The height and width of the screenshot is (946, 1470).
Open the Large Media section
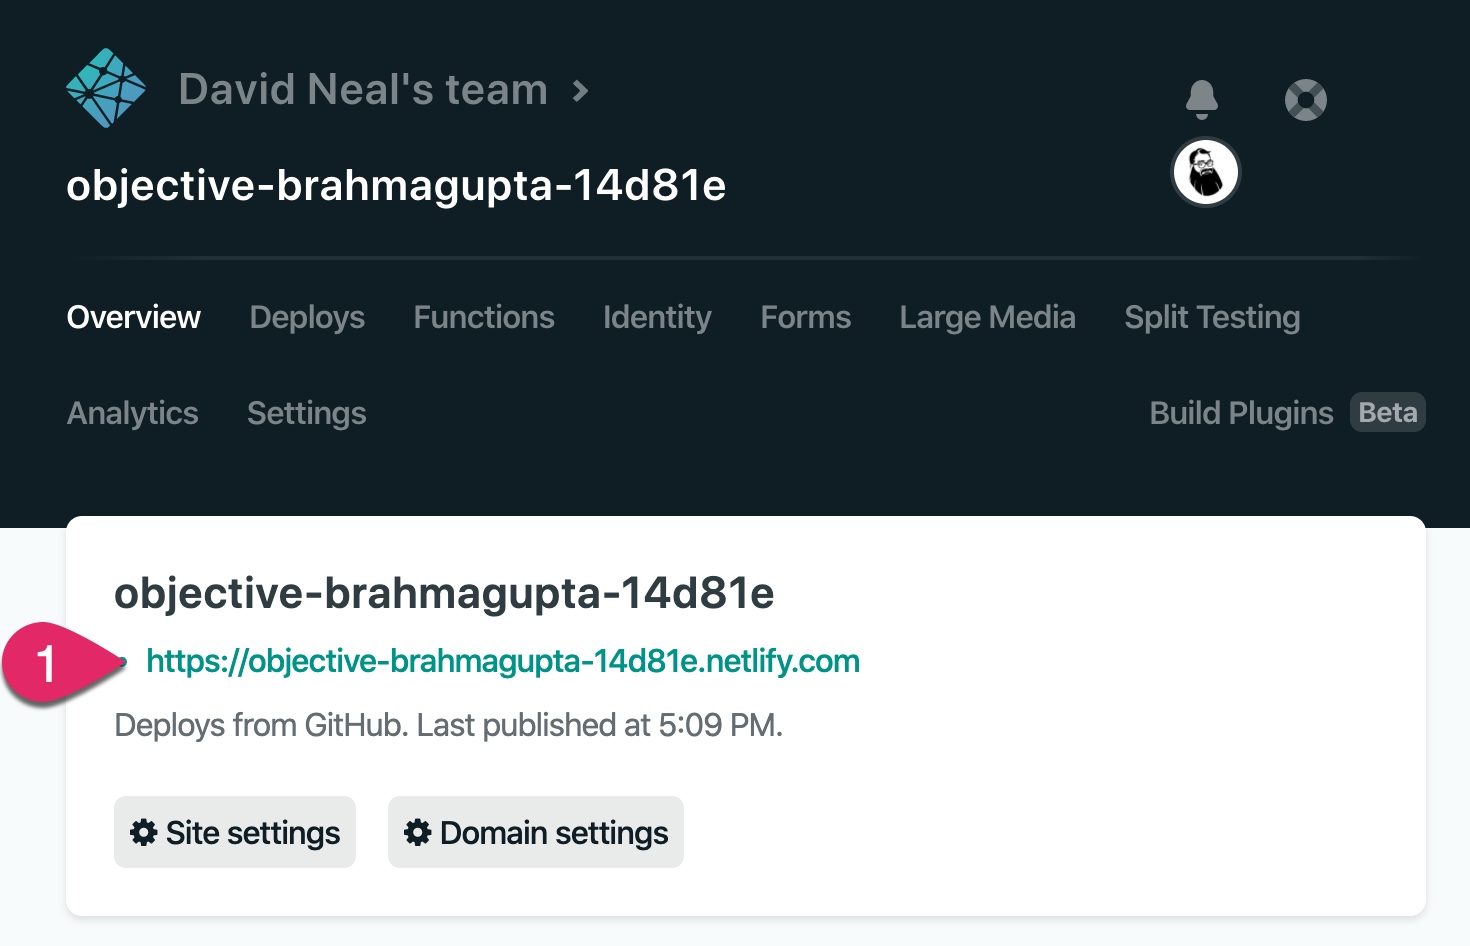tap(987, 317)
